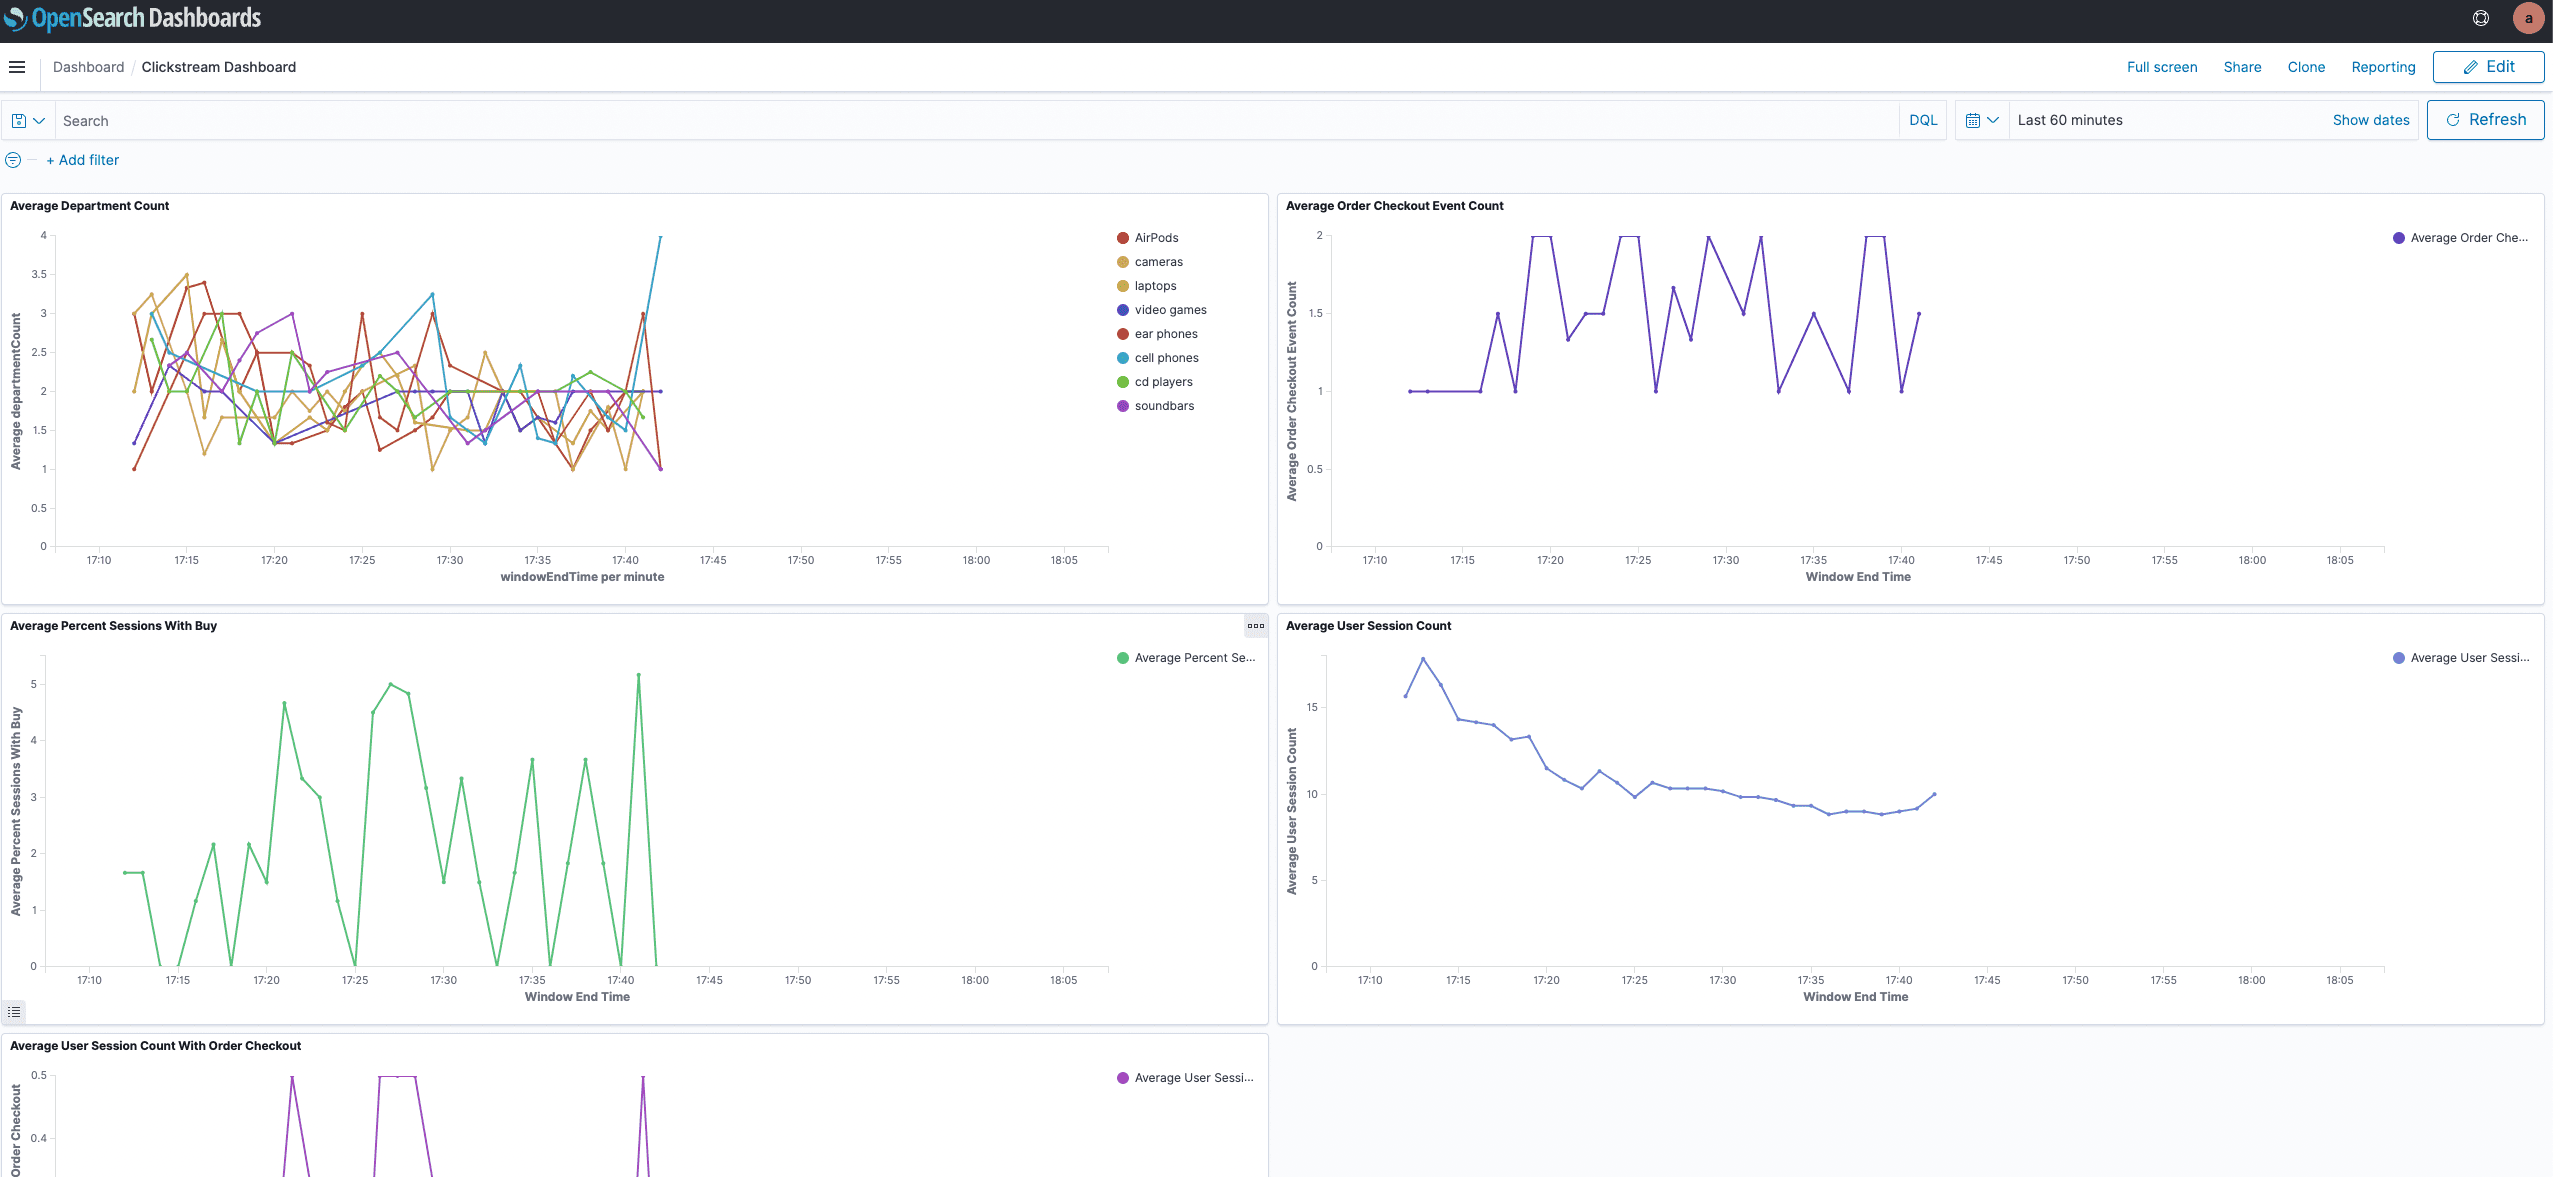Click the OpenSearch Dashboards logo
Viewport: 2553px width, 1177px height.
tap(132, 18)
